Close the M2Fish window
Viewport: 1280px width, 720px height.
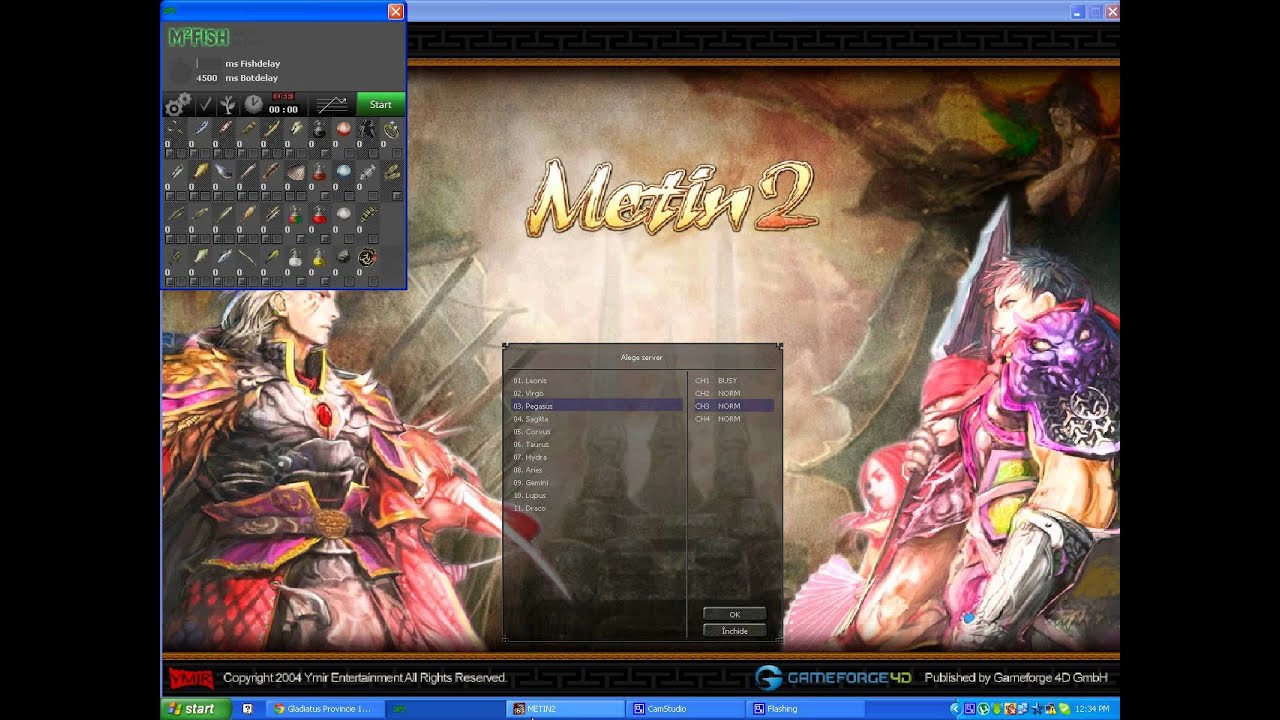click(x=396, y=11)
